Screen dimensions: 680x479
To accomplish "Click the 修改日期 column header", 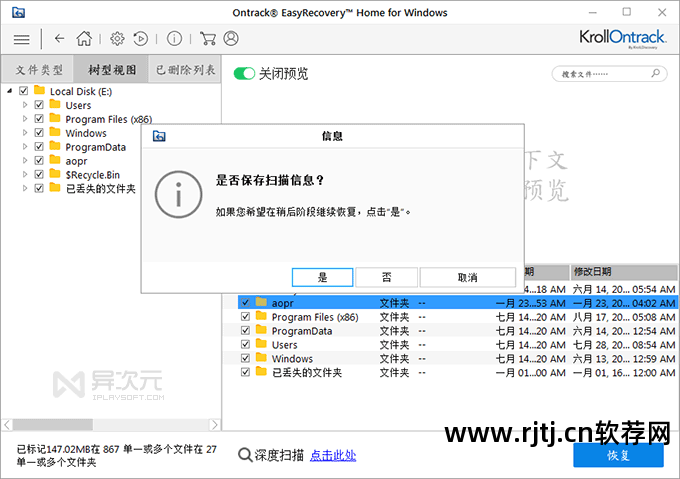I will coord(623,272).
